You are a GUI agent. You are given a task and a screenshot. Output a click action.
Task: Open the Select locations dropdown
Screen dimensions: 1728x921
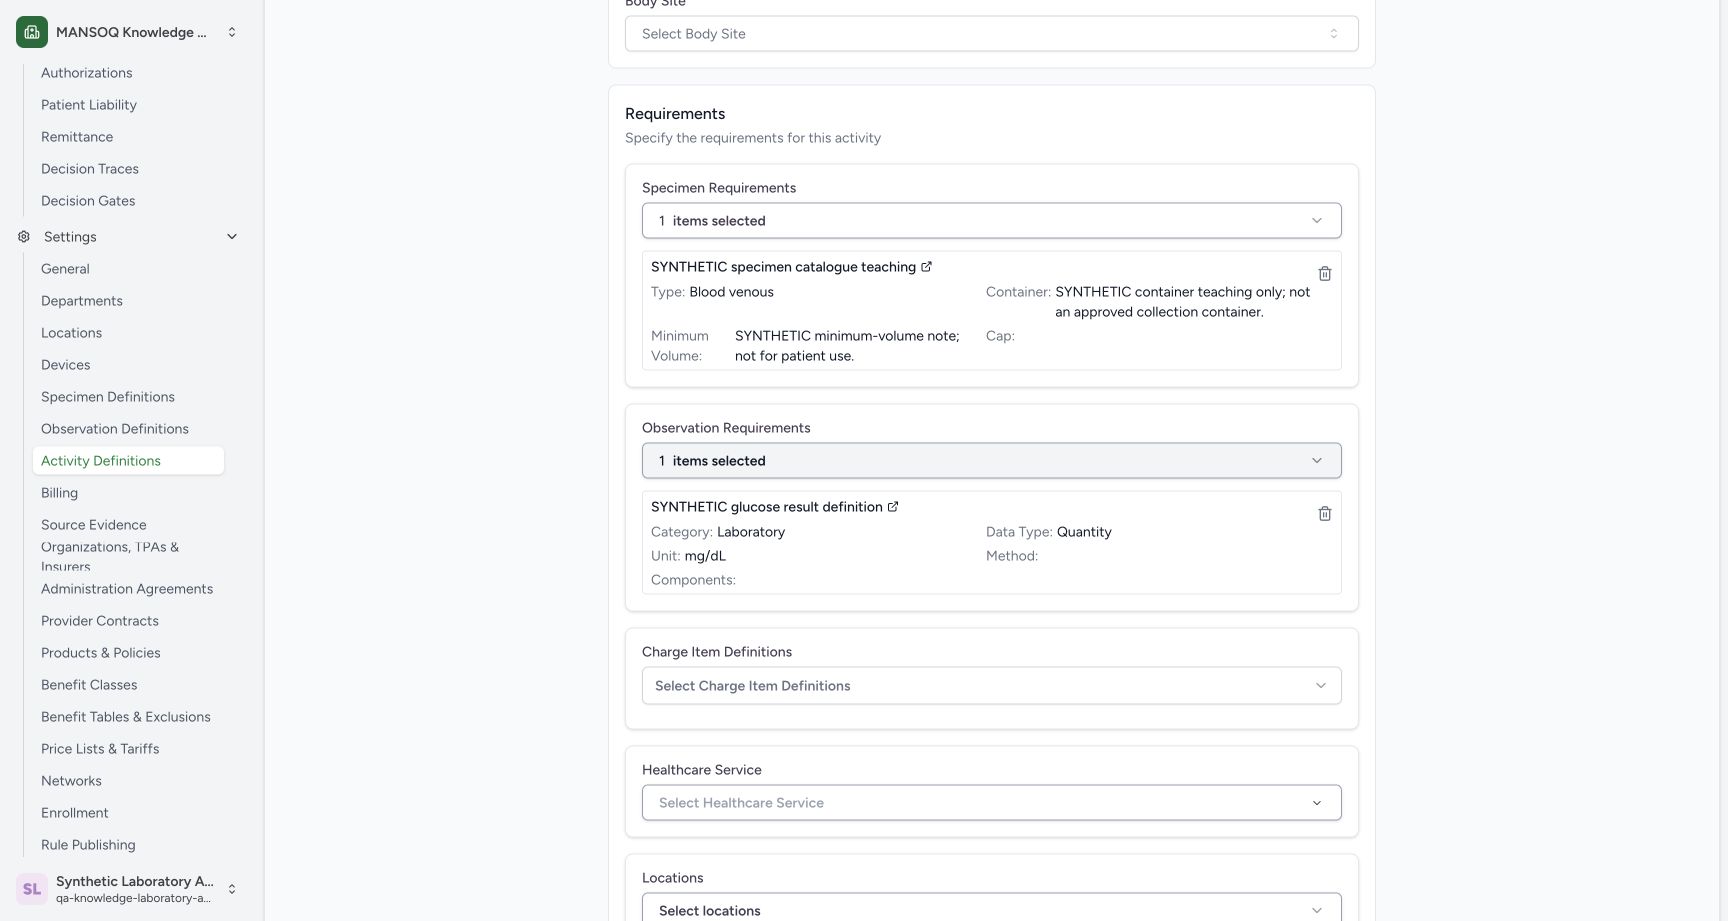tap(992, 907)
